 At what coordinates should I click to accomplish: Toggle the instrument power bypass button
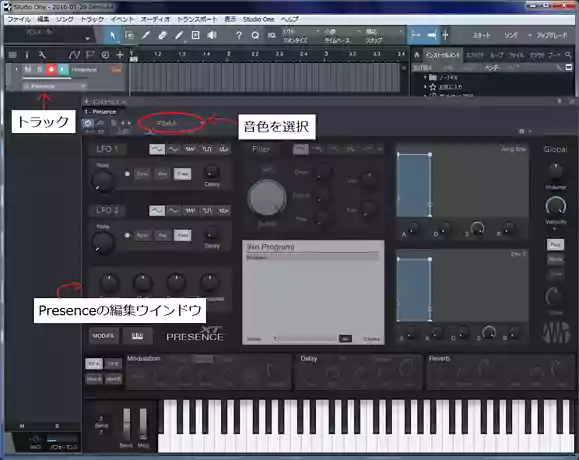point(88,123)
